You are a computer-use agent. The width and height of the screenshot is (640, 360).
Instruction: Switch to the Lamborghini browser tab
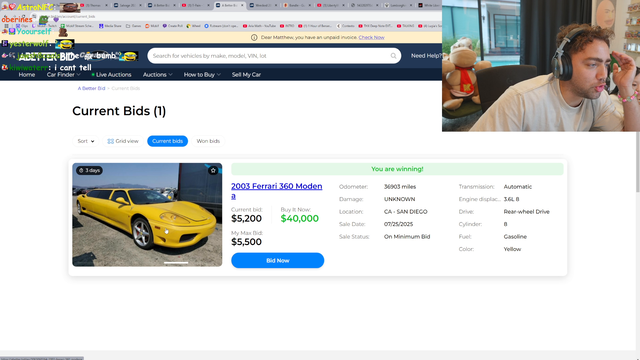pyautogui.click(x=398, y=5)
